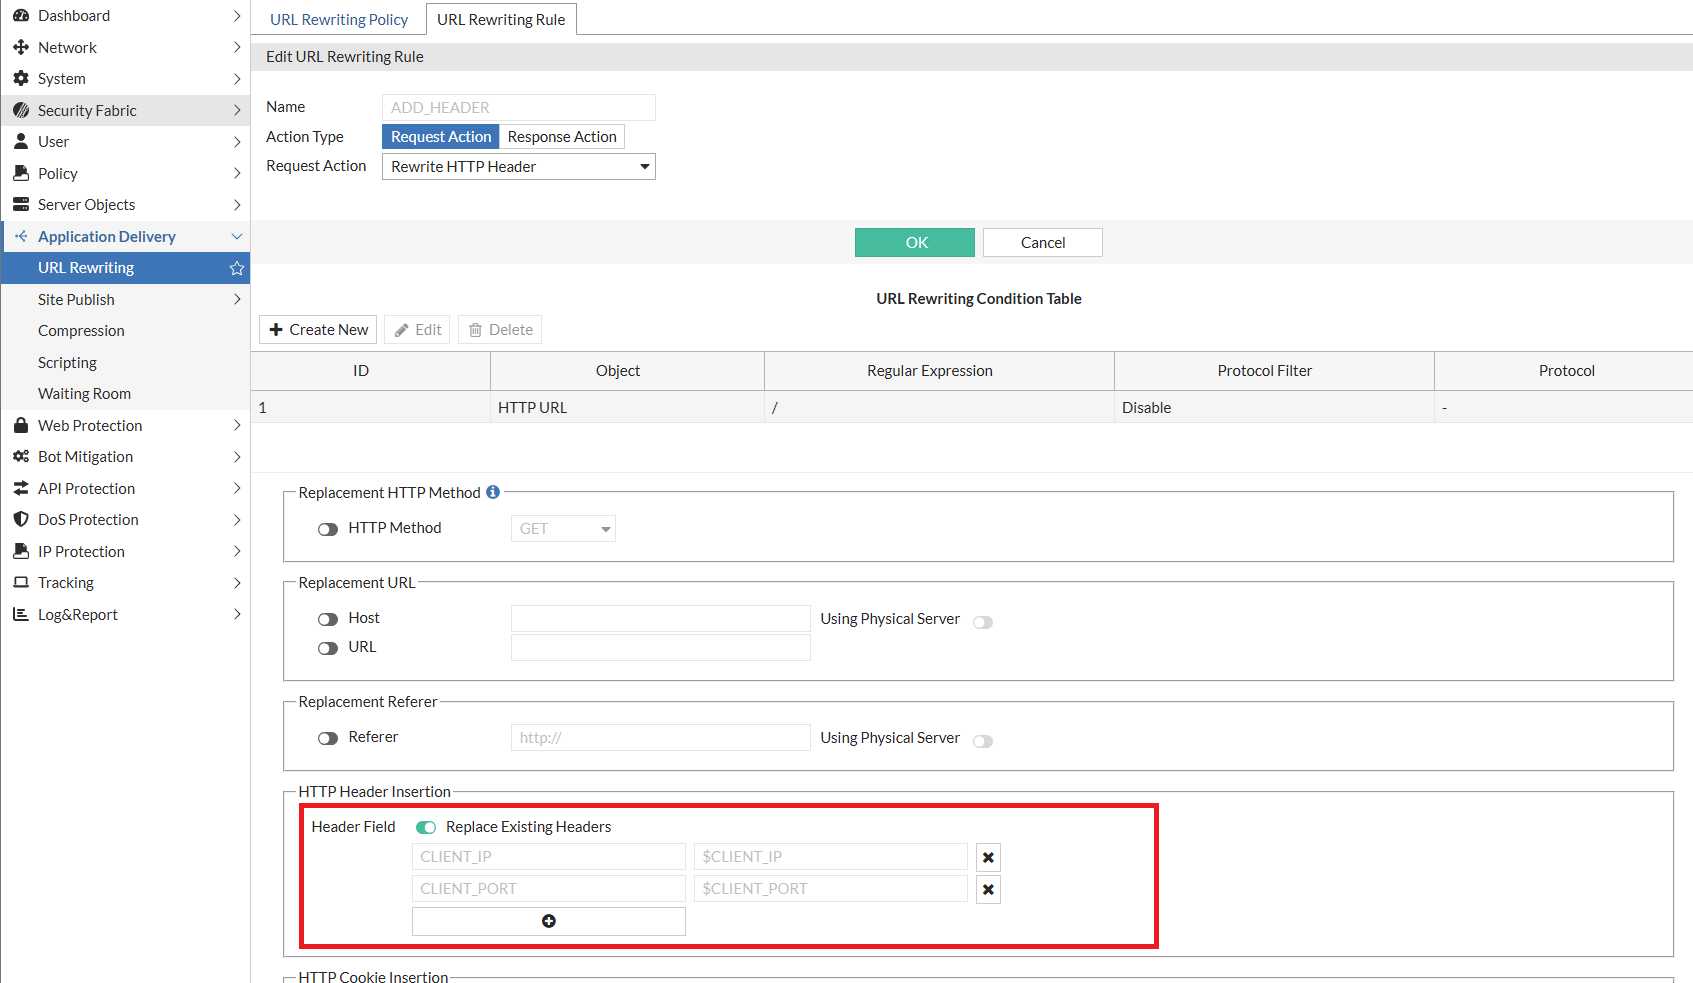Turn on the Referer toggle
This screenshot has width=1693, height=983.
pos(328,738)
